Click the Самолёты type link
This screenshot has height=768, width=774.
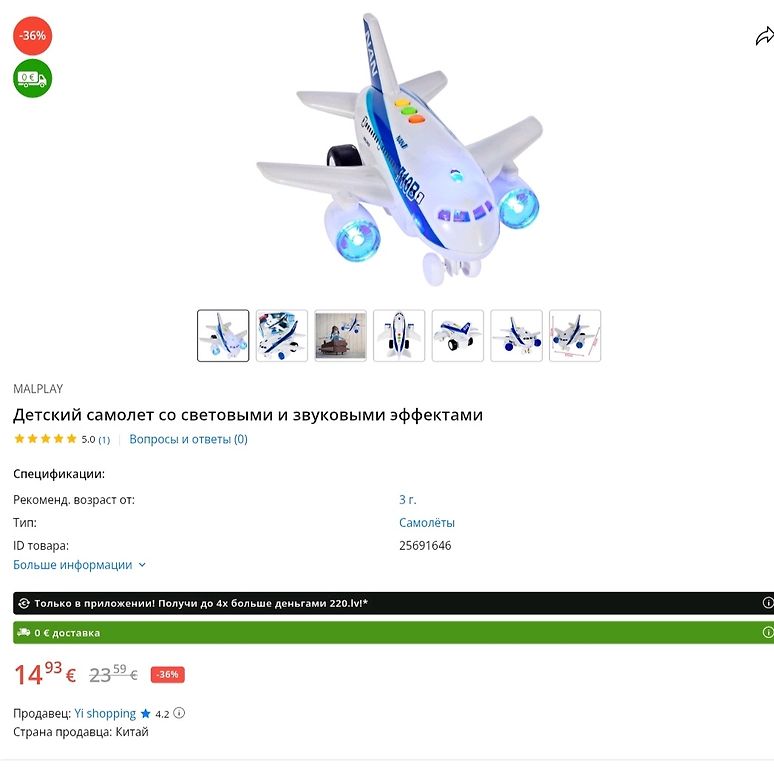click(x=426, y=523)
